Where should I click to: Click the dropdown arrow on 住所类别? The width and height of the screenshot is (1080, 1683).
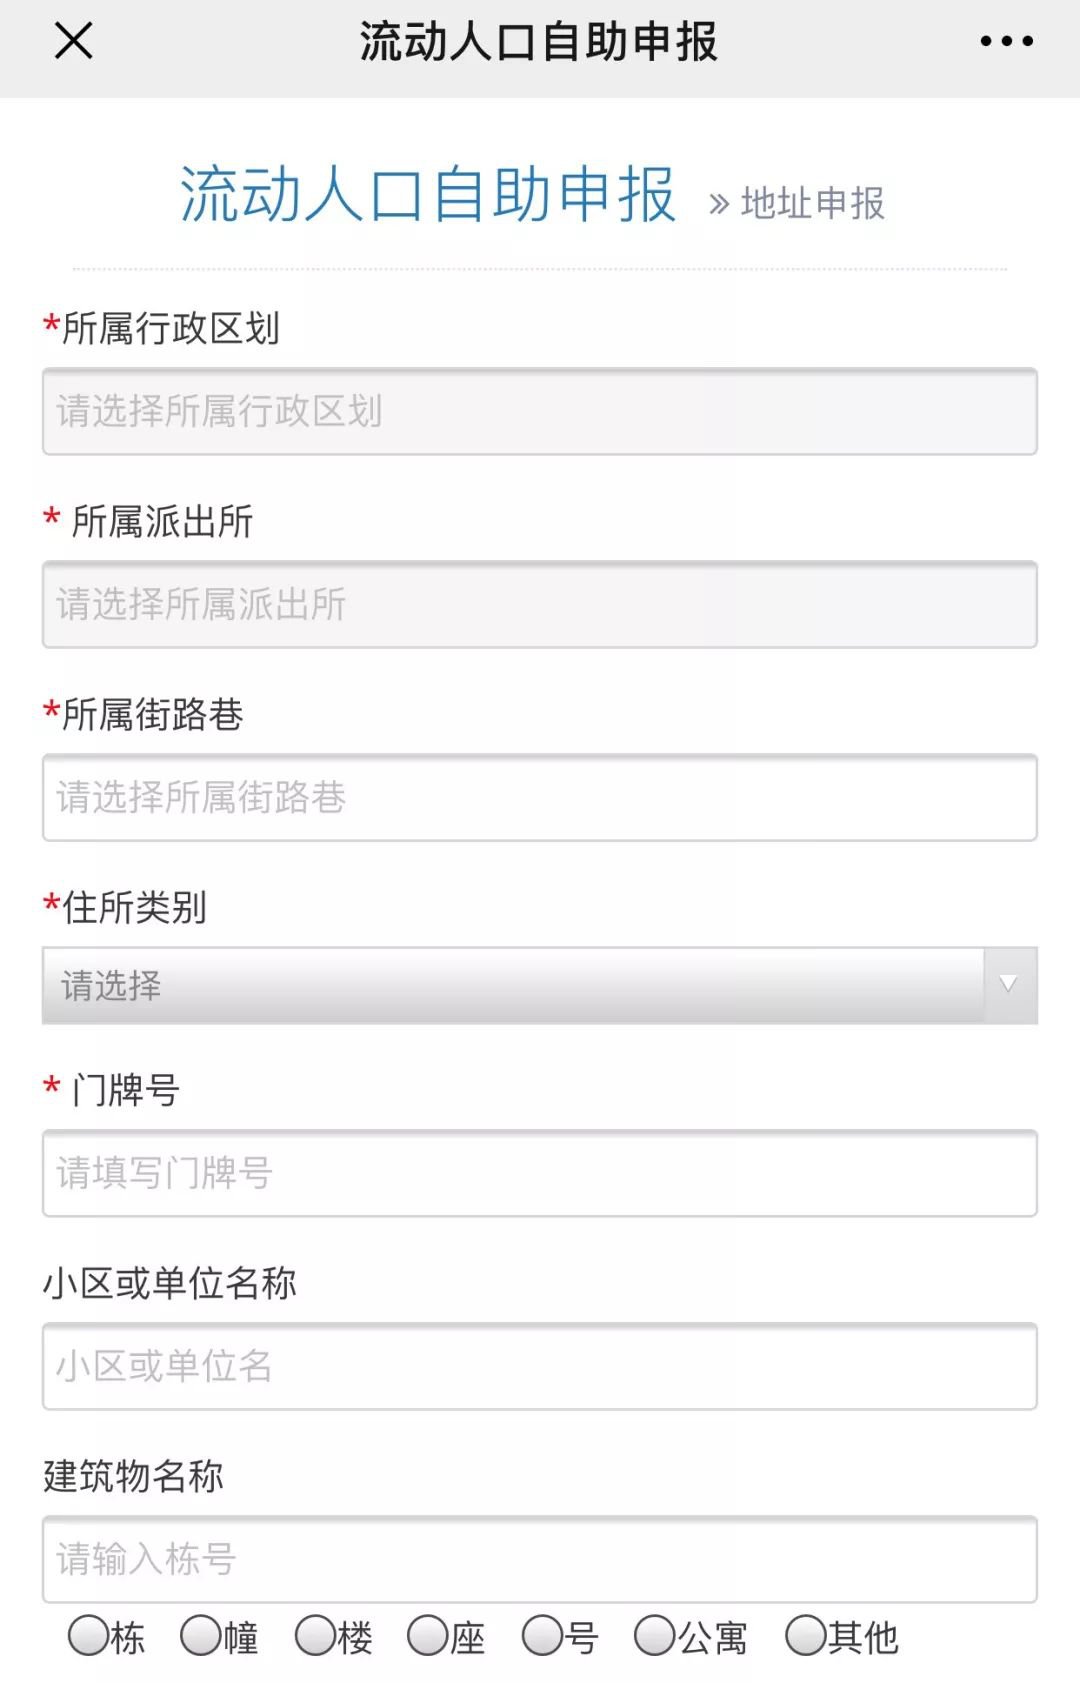pyautogui.click(x=1008, y=984)
